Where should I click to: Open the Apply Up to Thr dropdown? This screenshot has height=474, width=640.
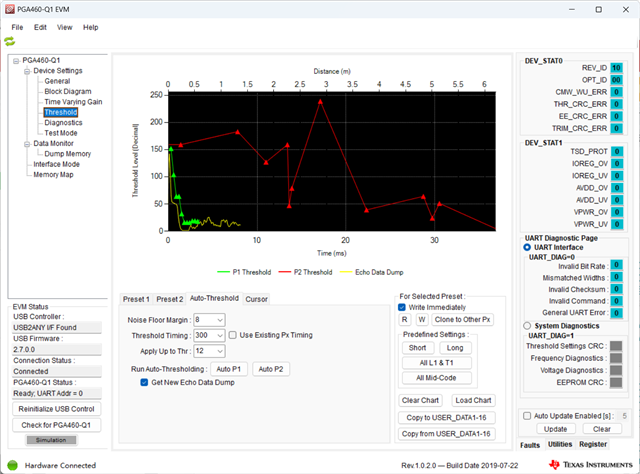click(x=220, y=351)
